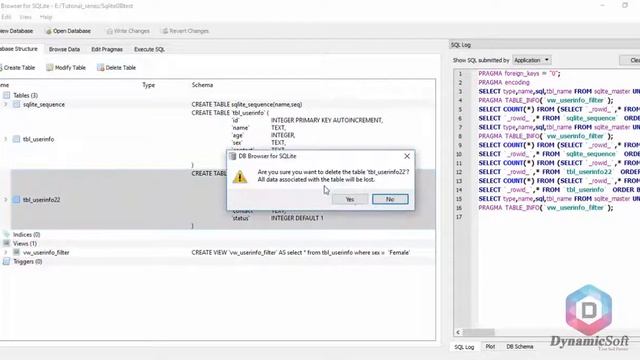640x360 pixels.
Task: Click the Modify Table icon
Action: tap(49, 68)
